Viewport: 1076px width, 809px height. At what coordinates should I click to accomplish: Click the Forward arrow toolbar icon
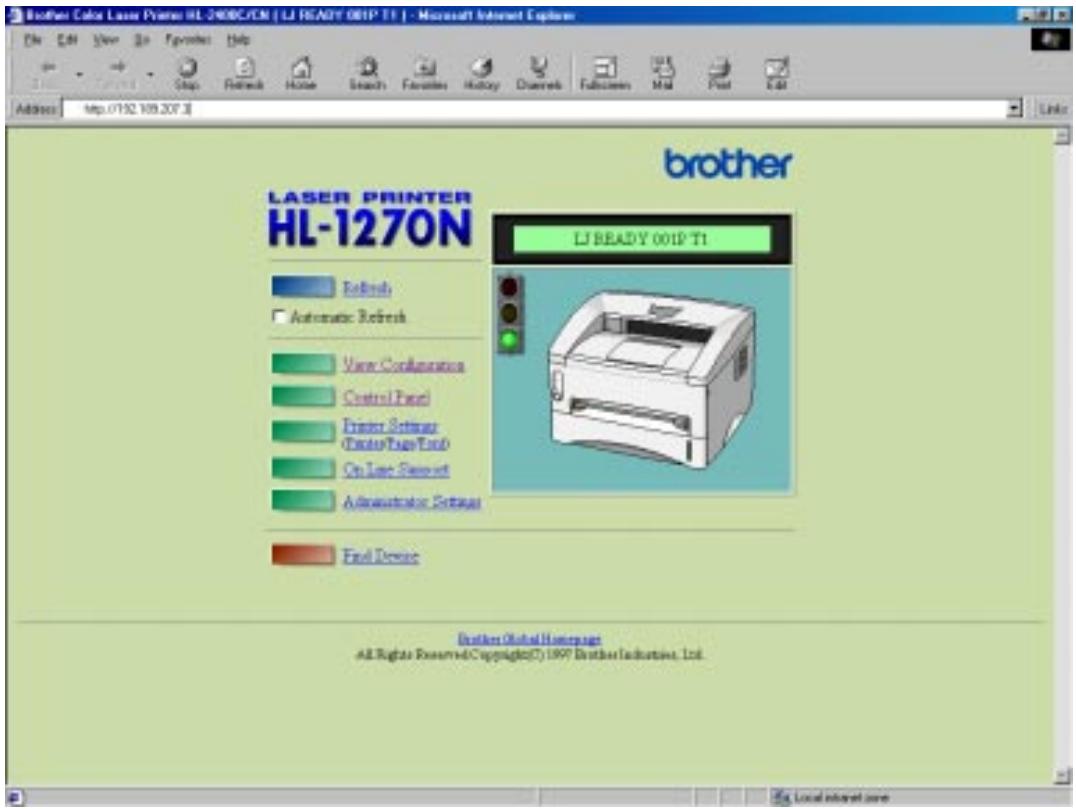point(117,73)
